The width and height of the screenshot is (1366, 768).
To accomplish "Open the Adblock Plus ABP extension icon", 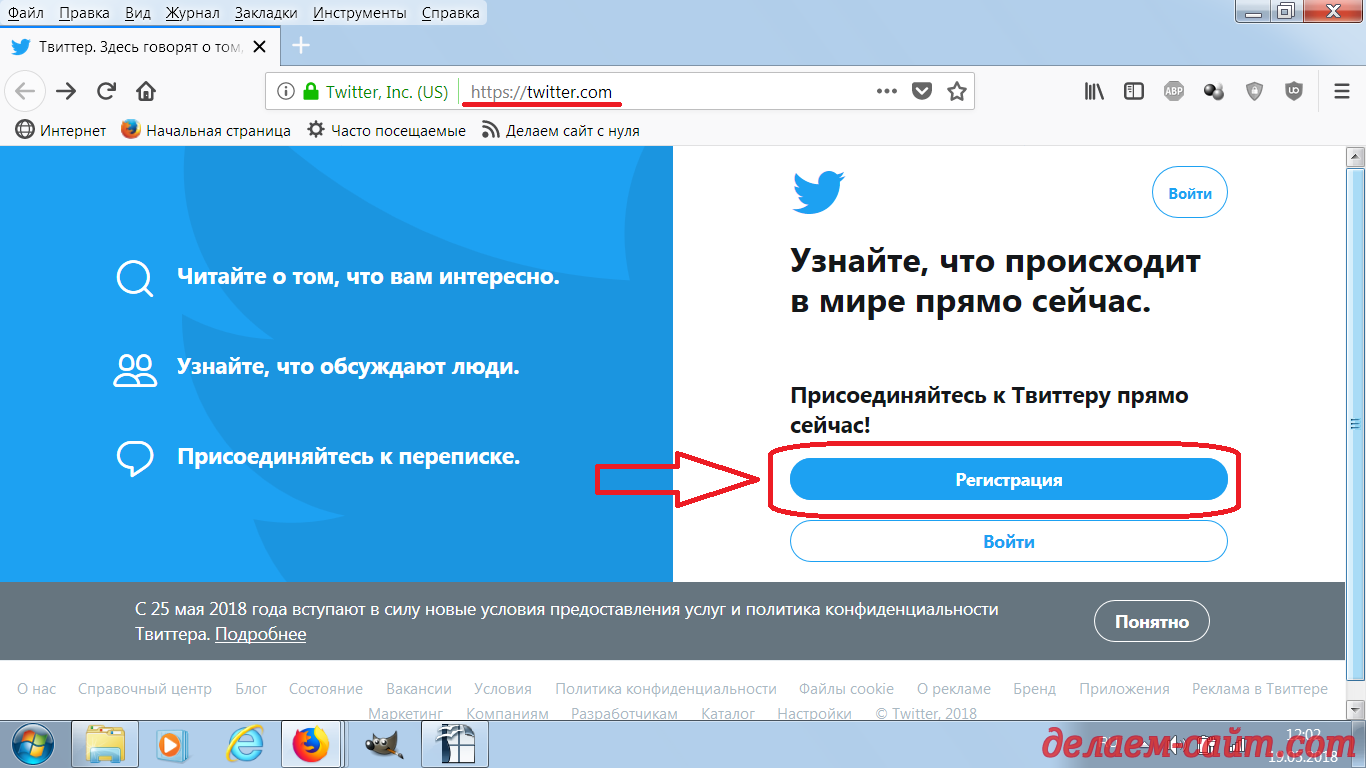I will pos(1174,91).
